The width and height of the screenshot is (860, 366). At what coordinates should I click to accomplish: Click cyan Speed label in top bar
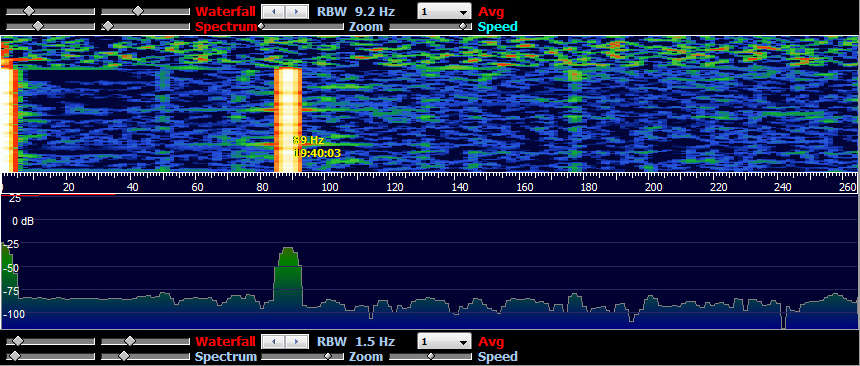point(497,26)
